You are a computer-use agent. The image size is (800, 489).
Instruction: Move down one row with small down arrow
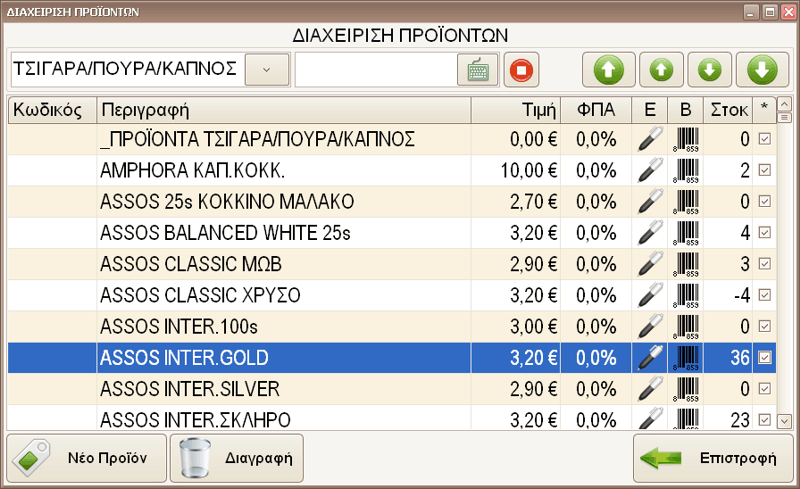coord(710,70)
